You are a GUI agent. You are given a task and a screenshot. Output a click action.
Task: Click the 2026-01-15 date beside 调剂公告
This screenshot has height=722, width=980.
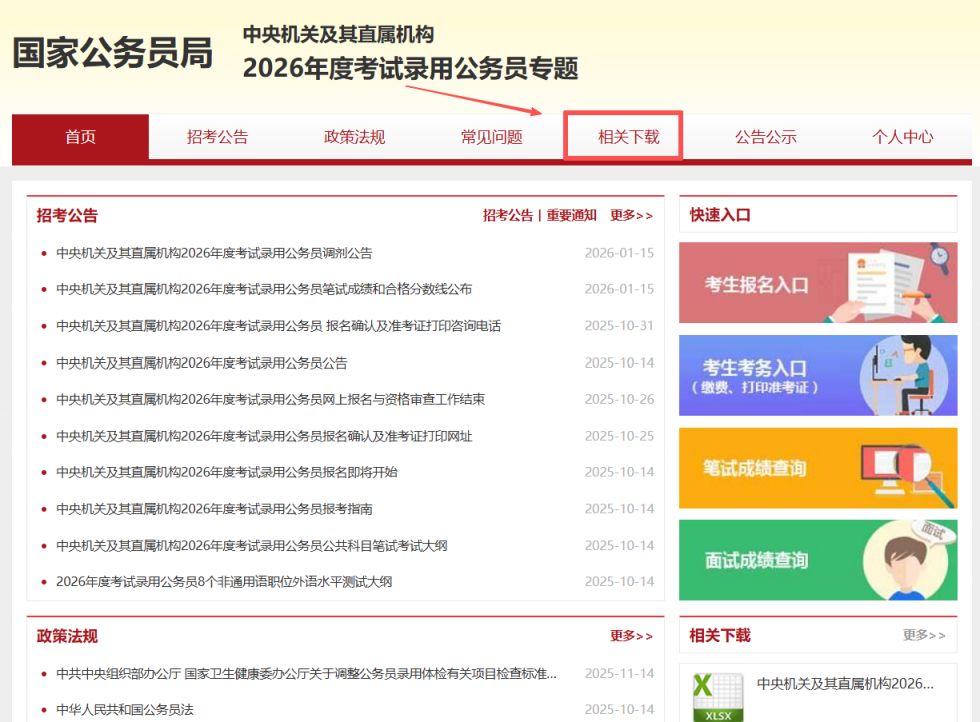(x=619, y=253)
